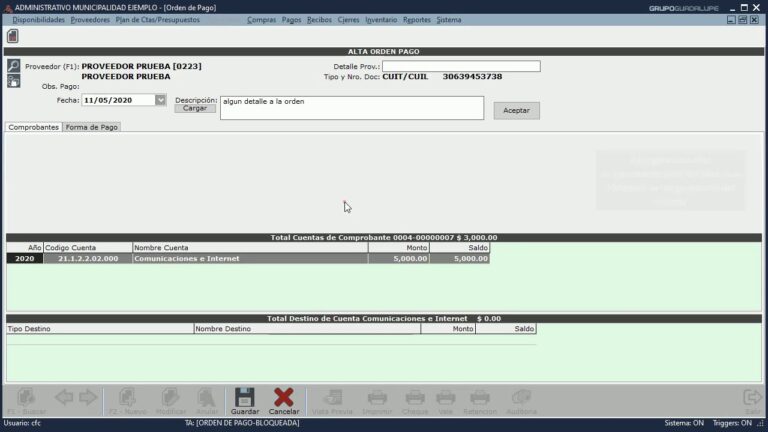Viewport: 768px width, 432px height.
Task: Click the clipboard icon in top toolbar
Action: click(x=13, y=36)
